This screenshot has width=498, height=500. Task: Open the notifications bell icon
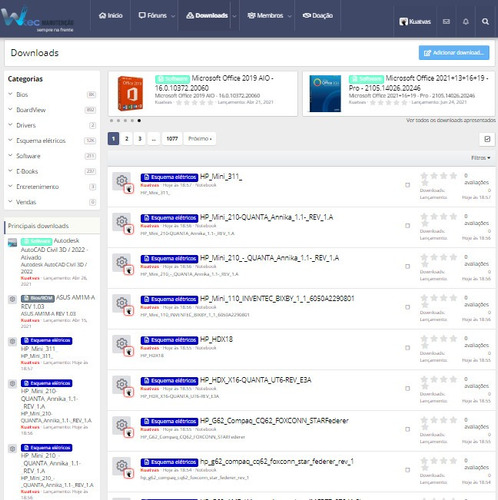pos(466,22)
